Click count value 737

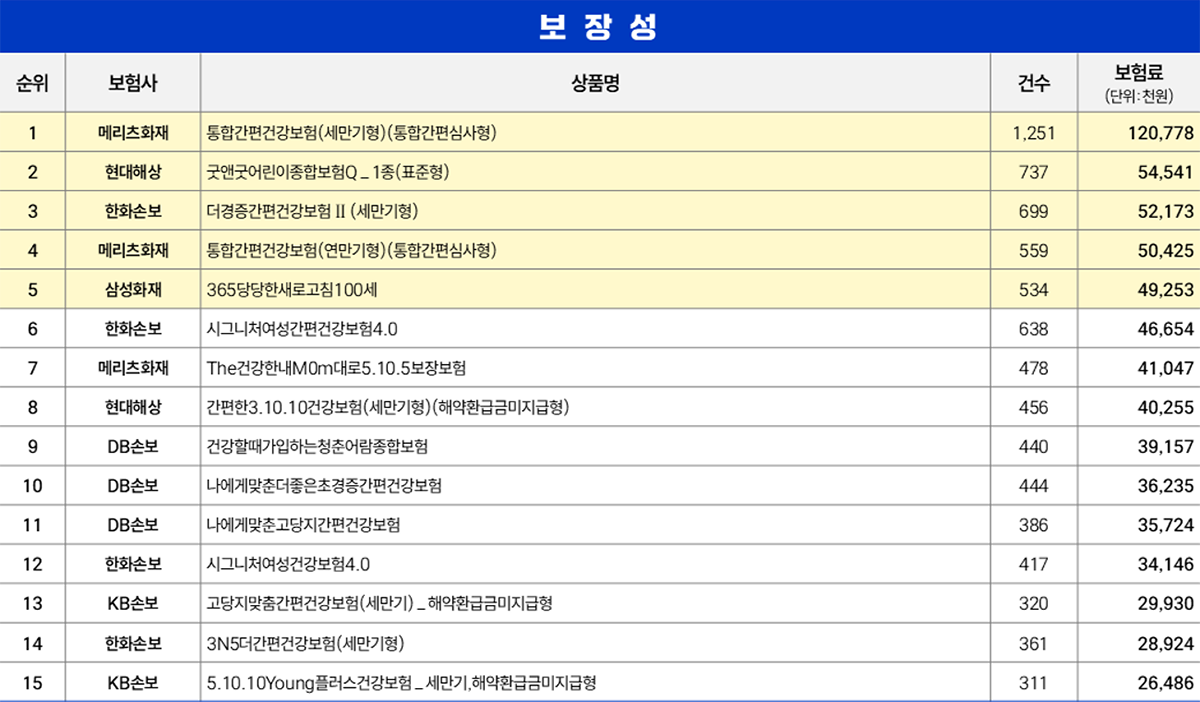coord(1033,172)
